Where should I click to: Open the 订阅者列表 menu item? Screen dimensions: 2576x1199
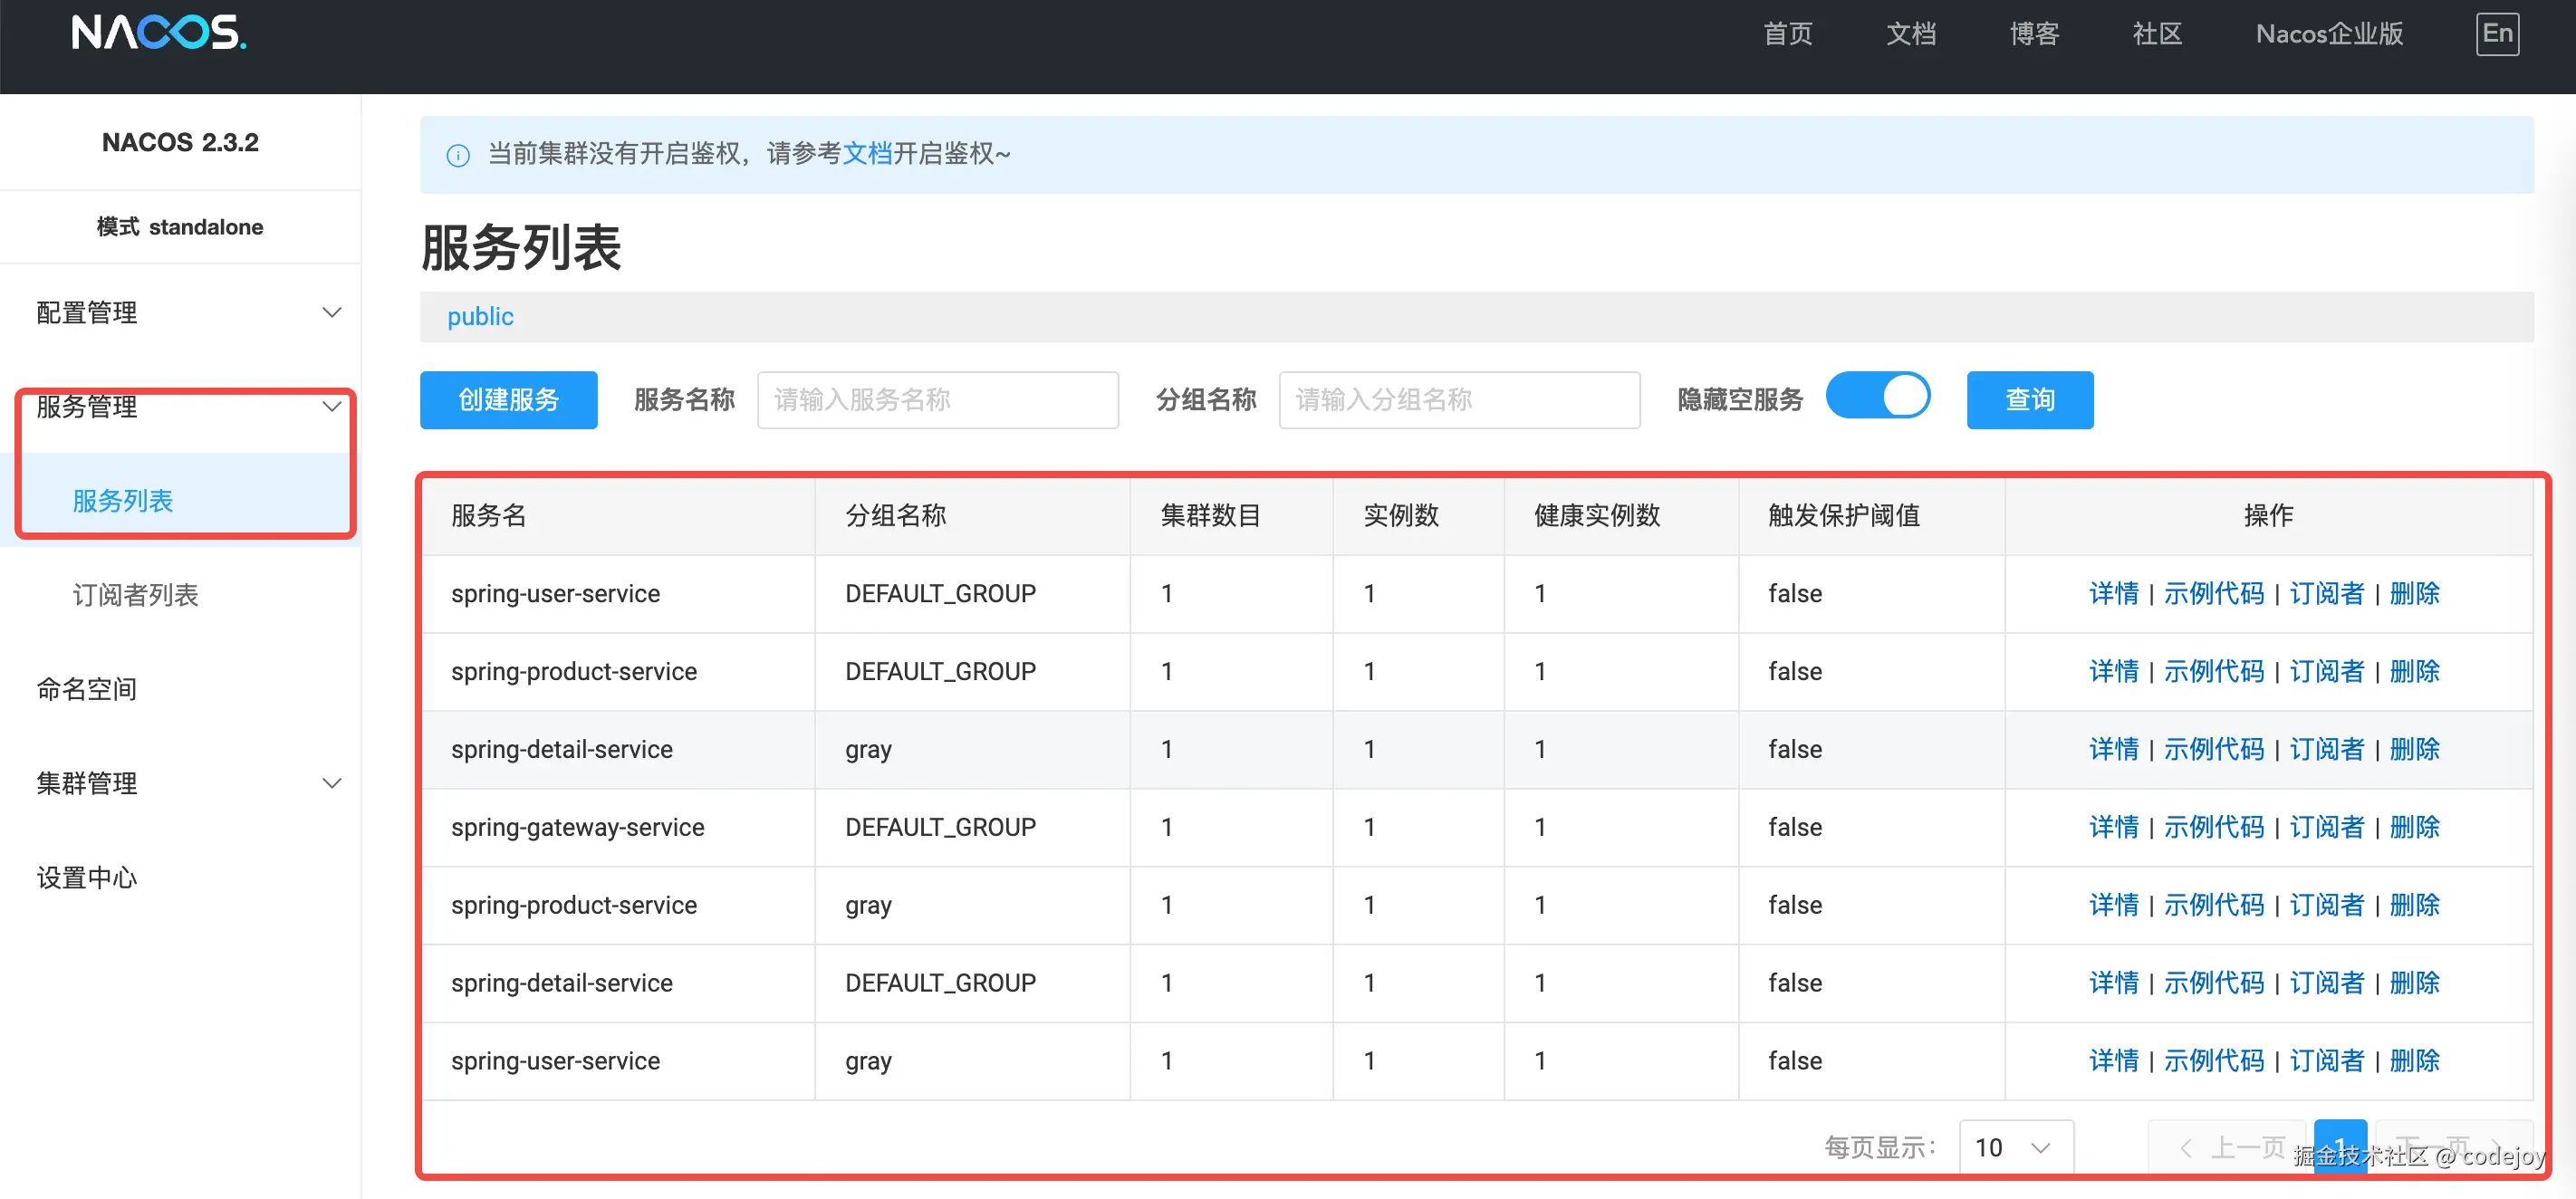[136, 595]
